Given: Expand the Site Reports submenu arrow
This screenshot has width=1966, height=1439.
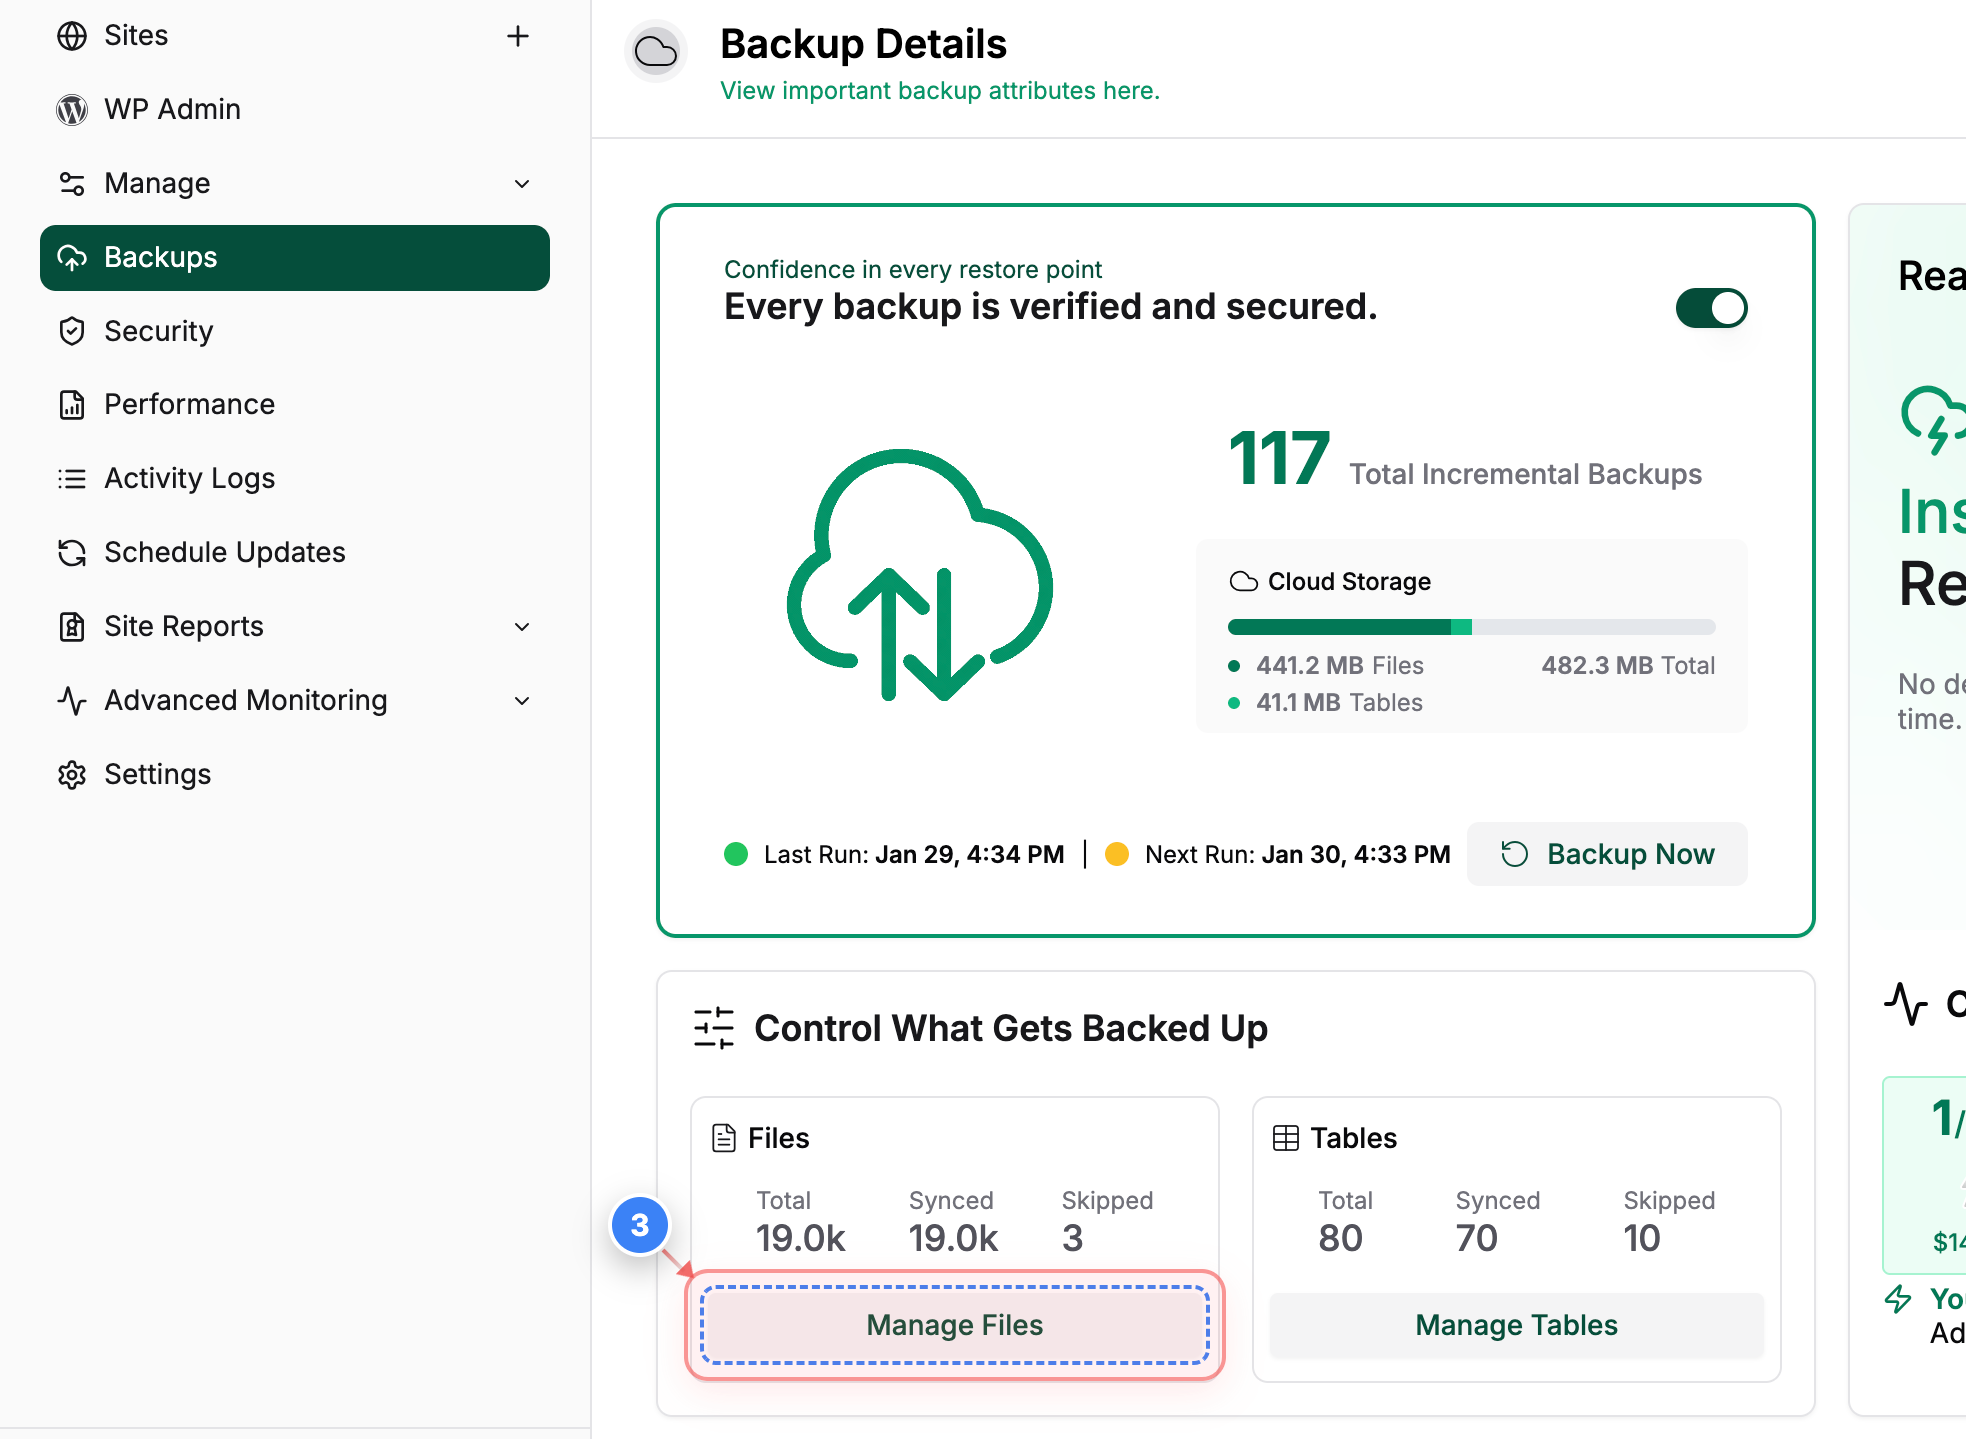Looking at the screenshot, I should 522,626.
